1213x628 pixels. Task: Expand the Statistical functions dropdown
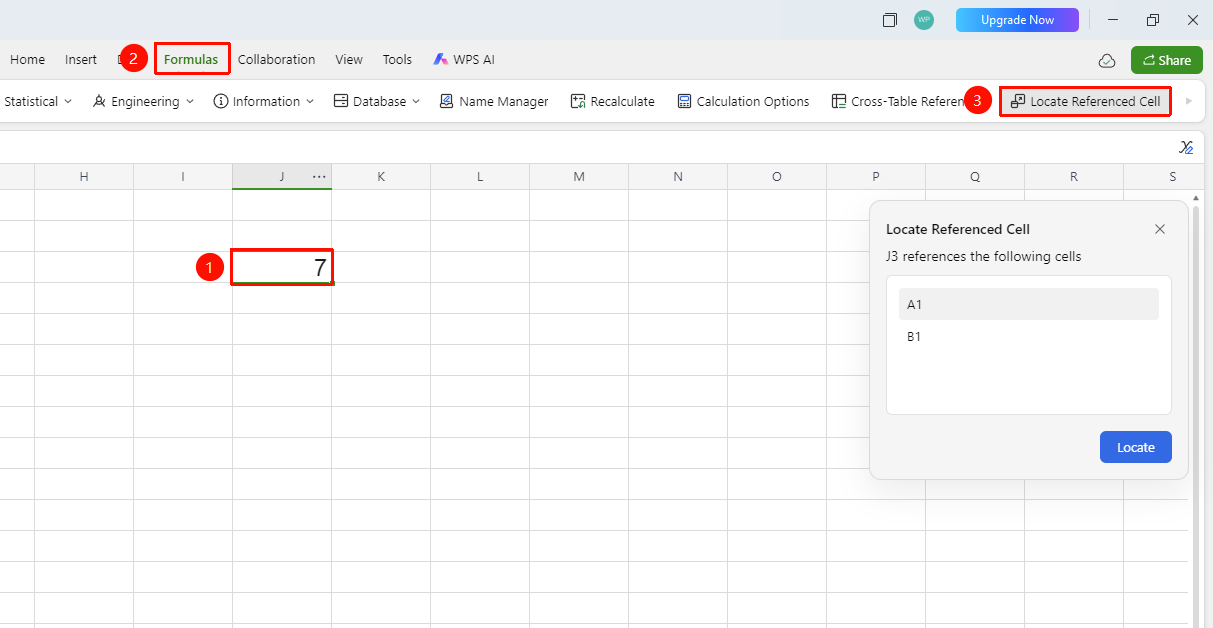pos(38,101)
